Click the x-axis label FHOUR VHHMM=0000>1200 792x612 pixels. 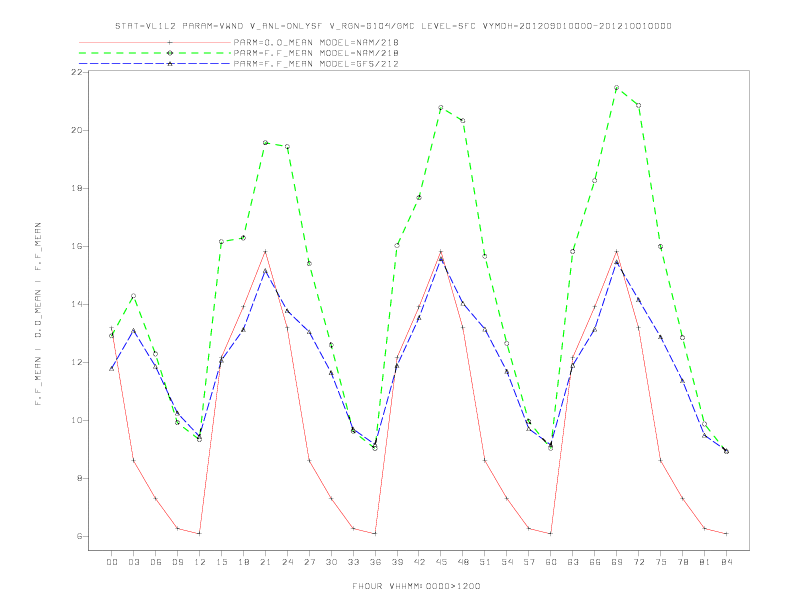[416, 586]
